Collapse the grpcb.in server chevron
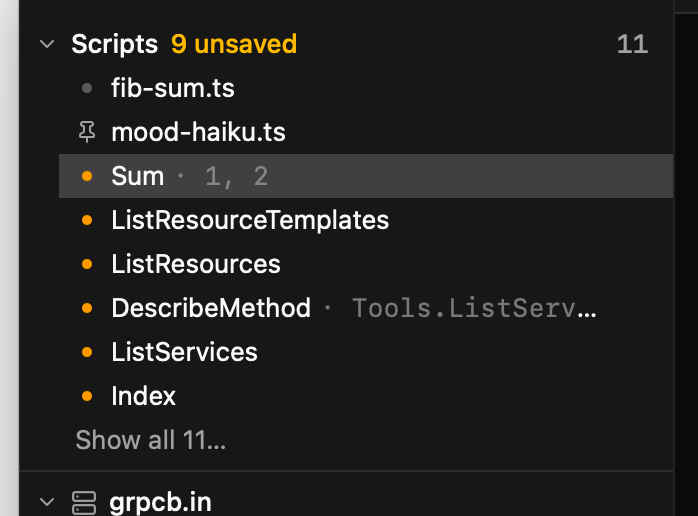Viewport: 698px width, 516px height. 47,502
